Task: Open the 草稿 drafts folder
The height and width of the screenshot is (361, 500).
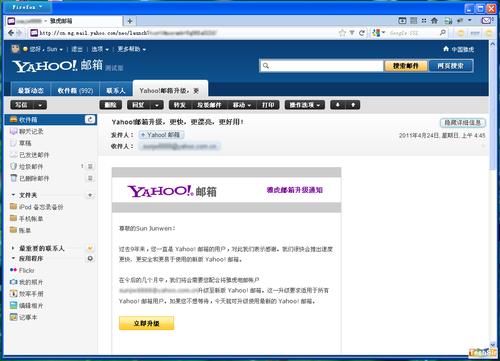Action: [x=25, y=143]
